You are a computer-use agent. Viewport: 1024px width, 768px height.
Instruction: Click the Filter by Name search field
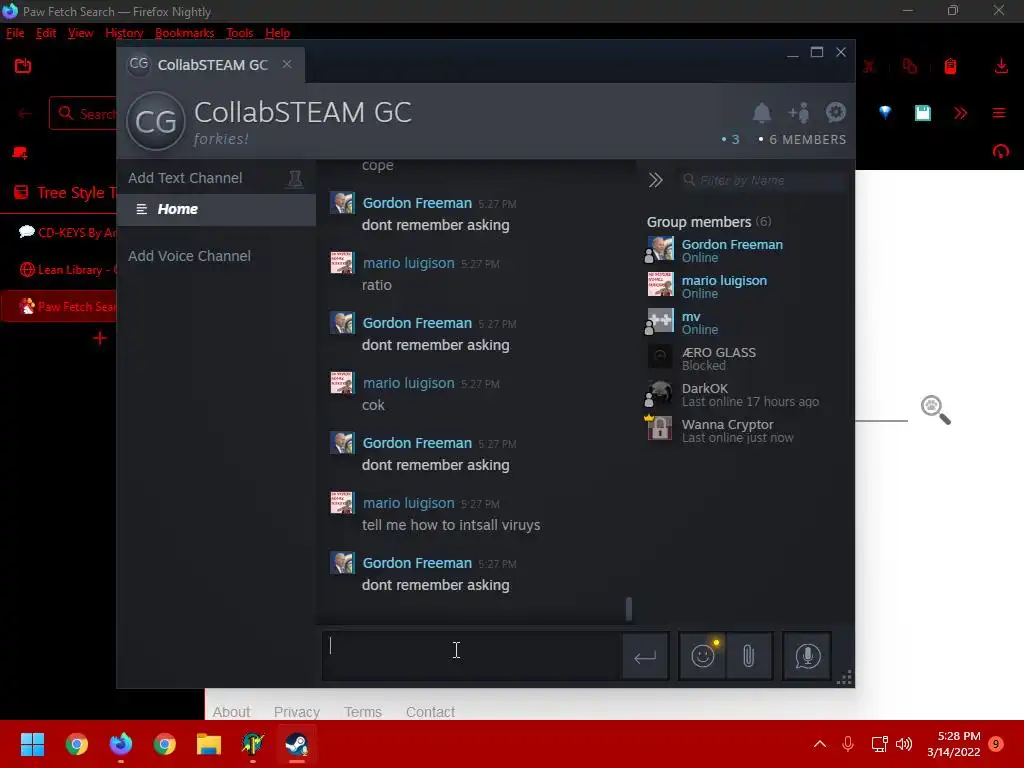point(763,180)
